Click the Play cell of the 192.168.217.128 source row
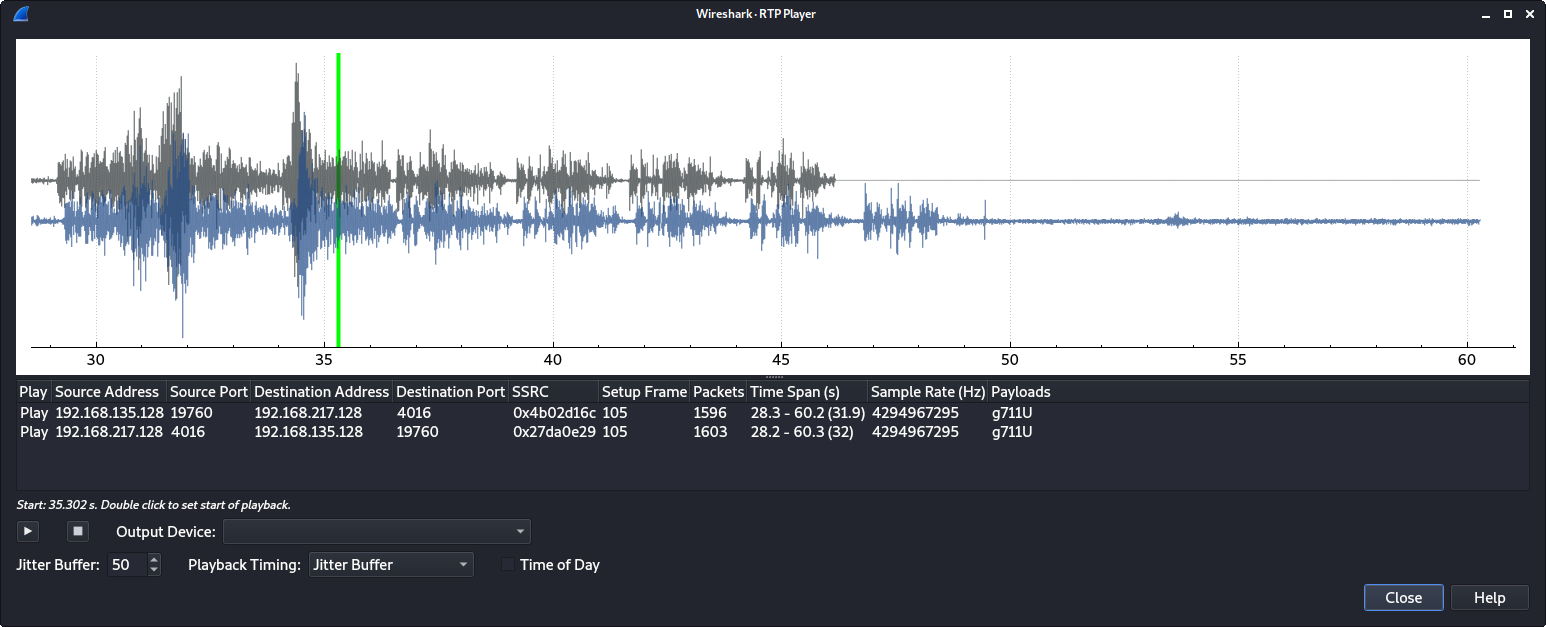The height and width of the screenshot is (627, 1546). pyautogui.click(x=34, y=432)
